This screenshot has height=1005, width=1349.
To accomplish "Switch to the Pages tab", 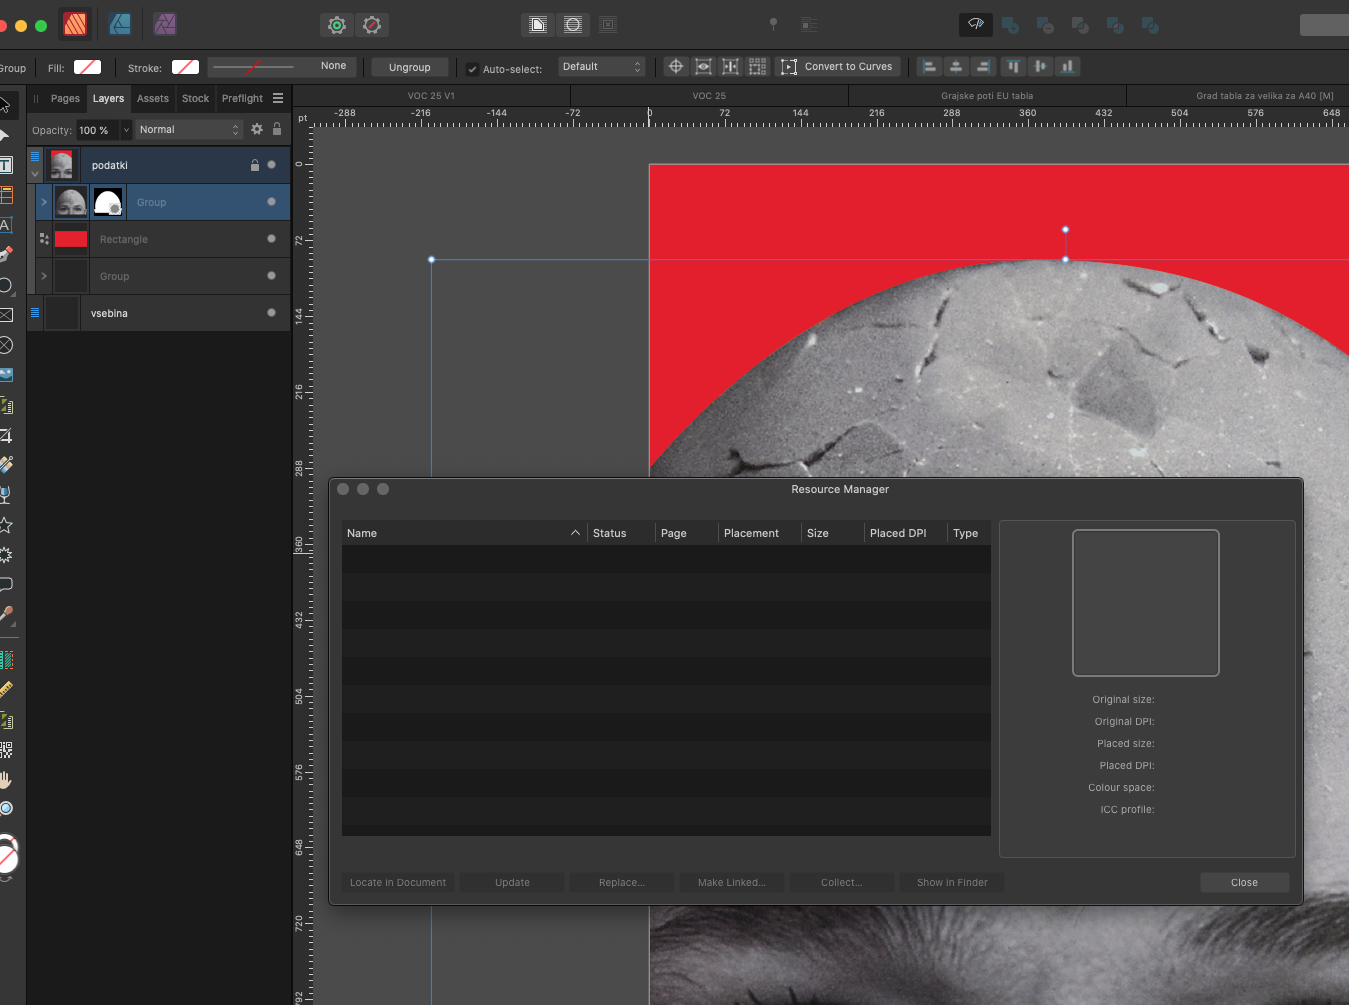I will click(x=65, y=98).
